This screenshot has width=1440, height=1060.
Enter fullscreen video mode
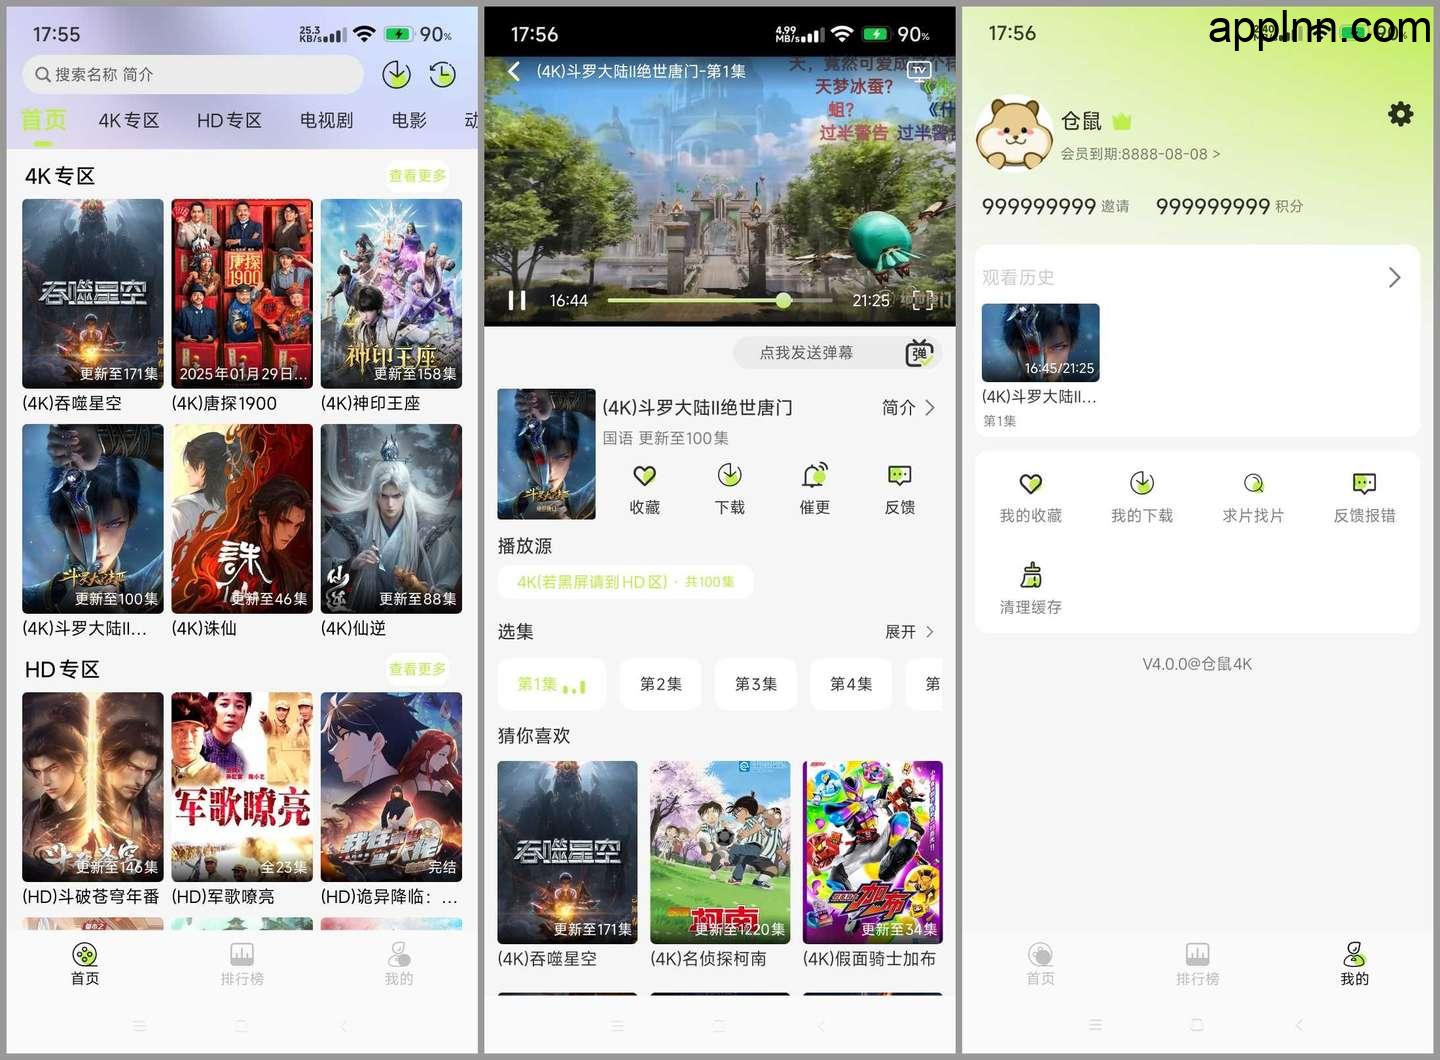923,301
